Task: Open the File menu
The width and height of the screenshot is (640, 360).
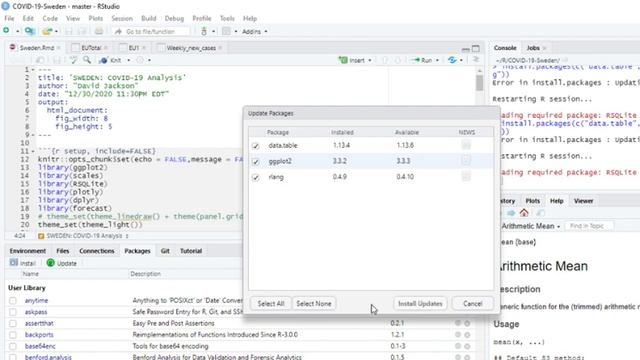Action: (9, 18)
